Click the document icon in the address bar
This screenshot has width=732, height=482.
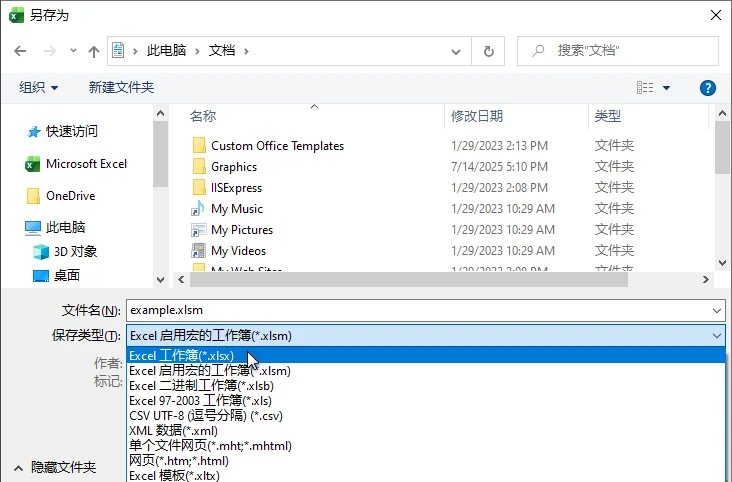coord(118,50)
